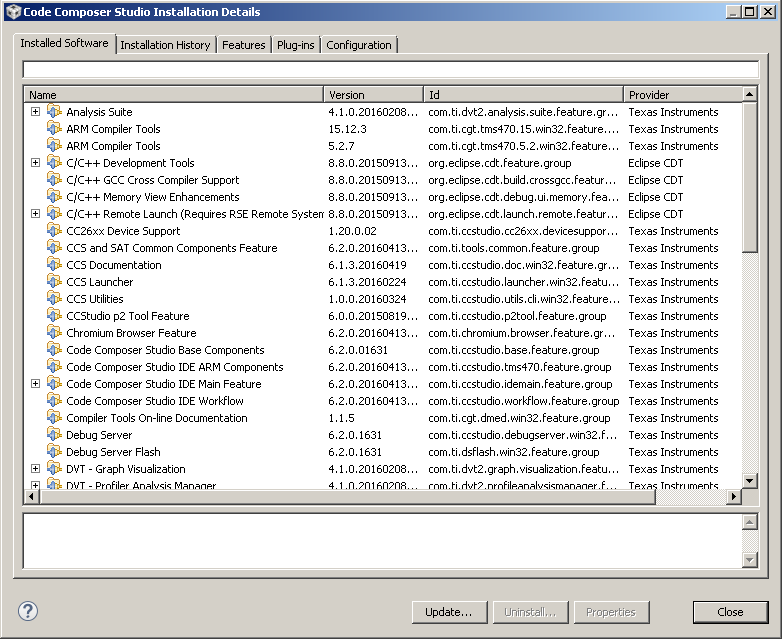The image size is (782, 639).
Task: Click the CCS Utilities feature icon
Action: point(54,298)
